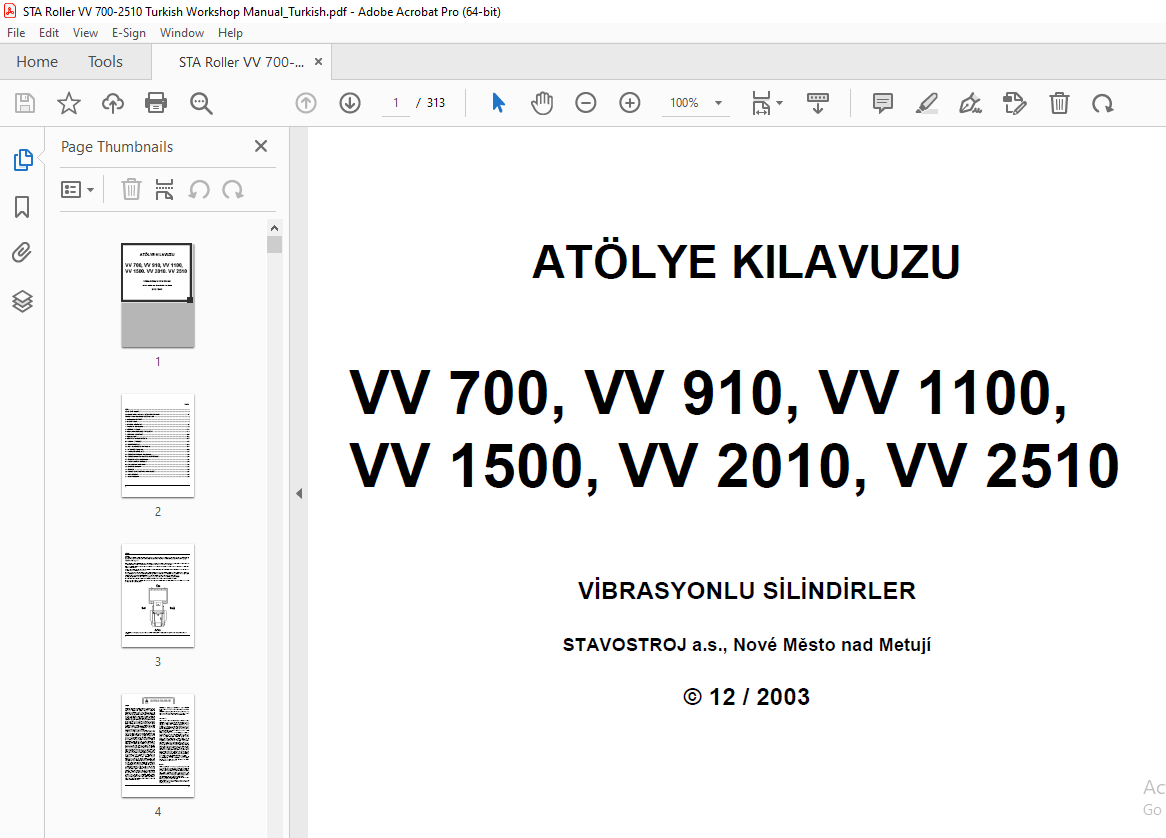The image size is (1166, 838).
Task: Click the ATÖLYE KILAVUZU title text
Action: pos(746,262)
